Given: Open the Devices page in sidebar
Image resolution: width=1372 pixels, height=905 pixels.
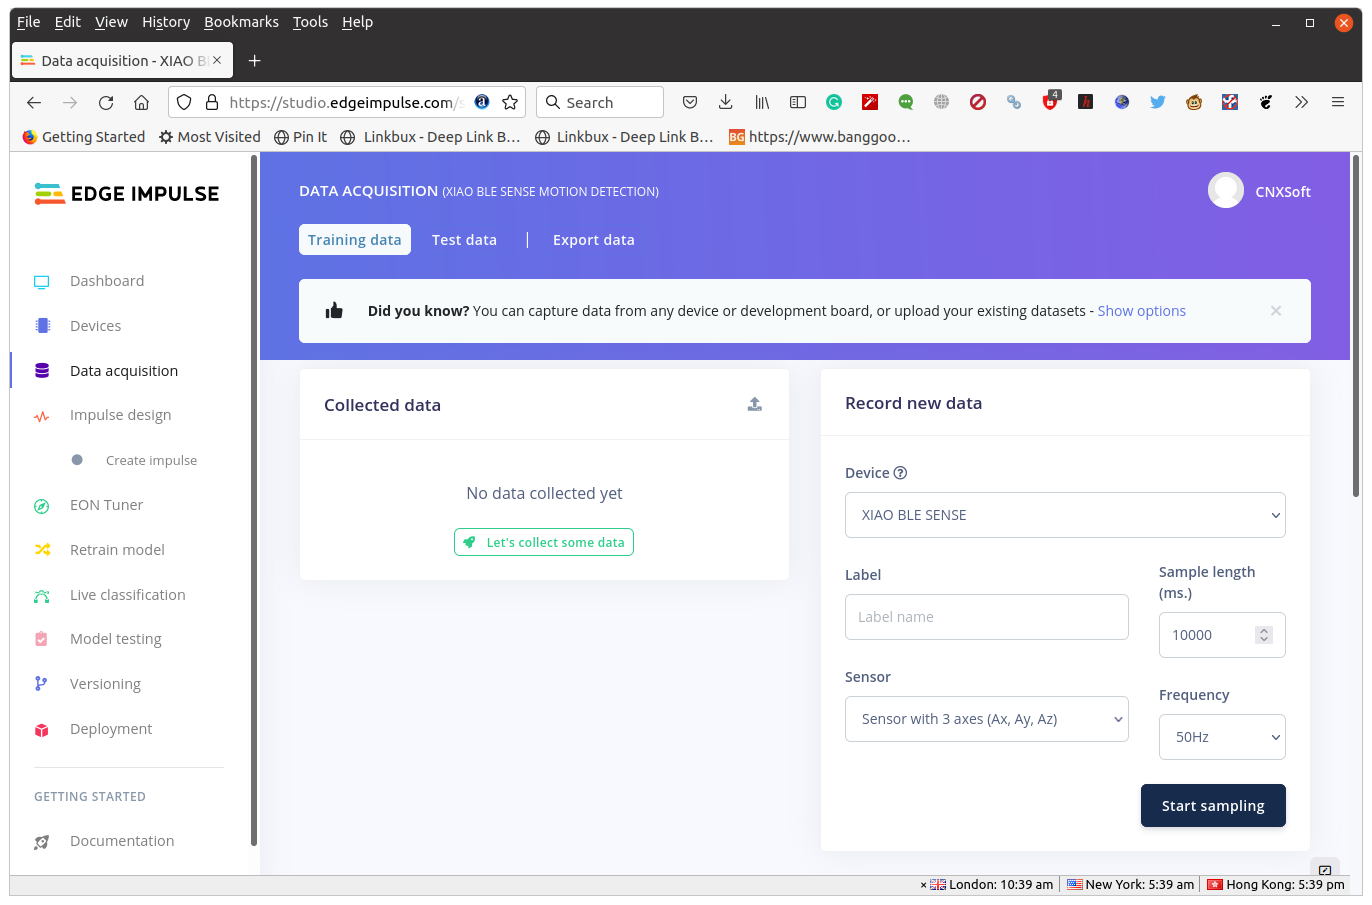Looking at the screenshot, I should 95,326.
